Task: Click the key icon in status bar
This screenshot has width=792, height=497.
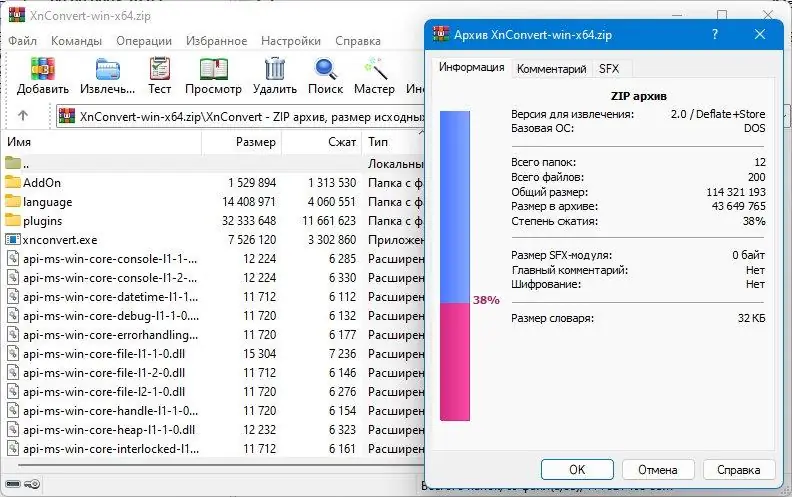Action: point(32,484)
